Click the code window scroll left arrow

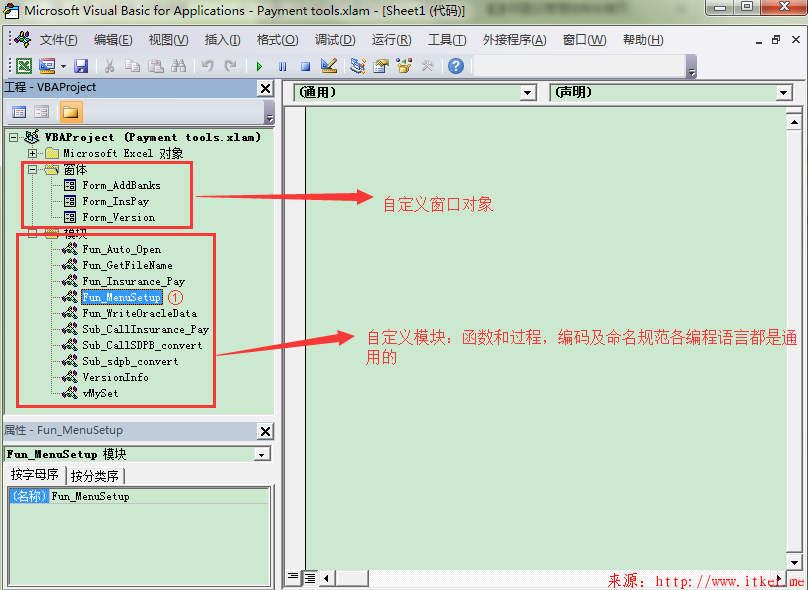tap(326, 578)
